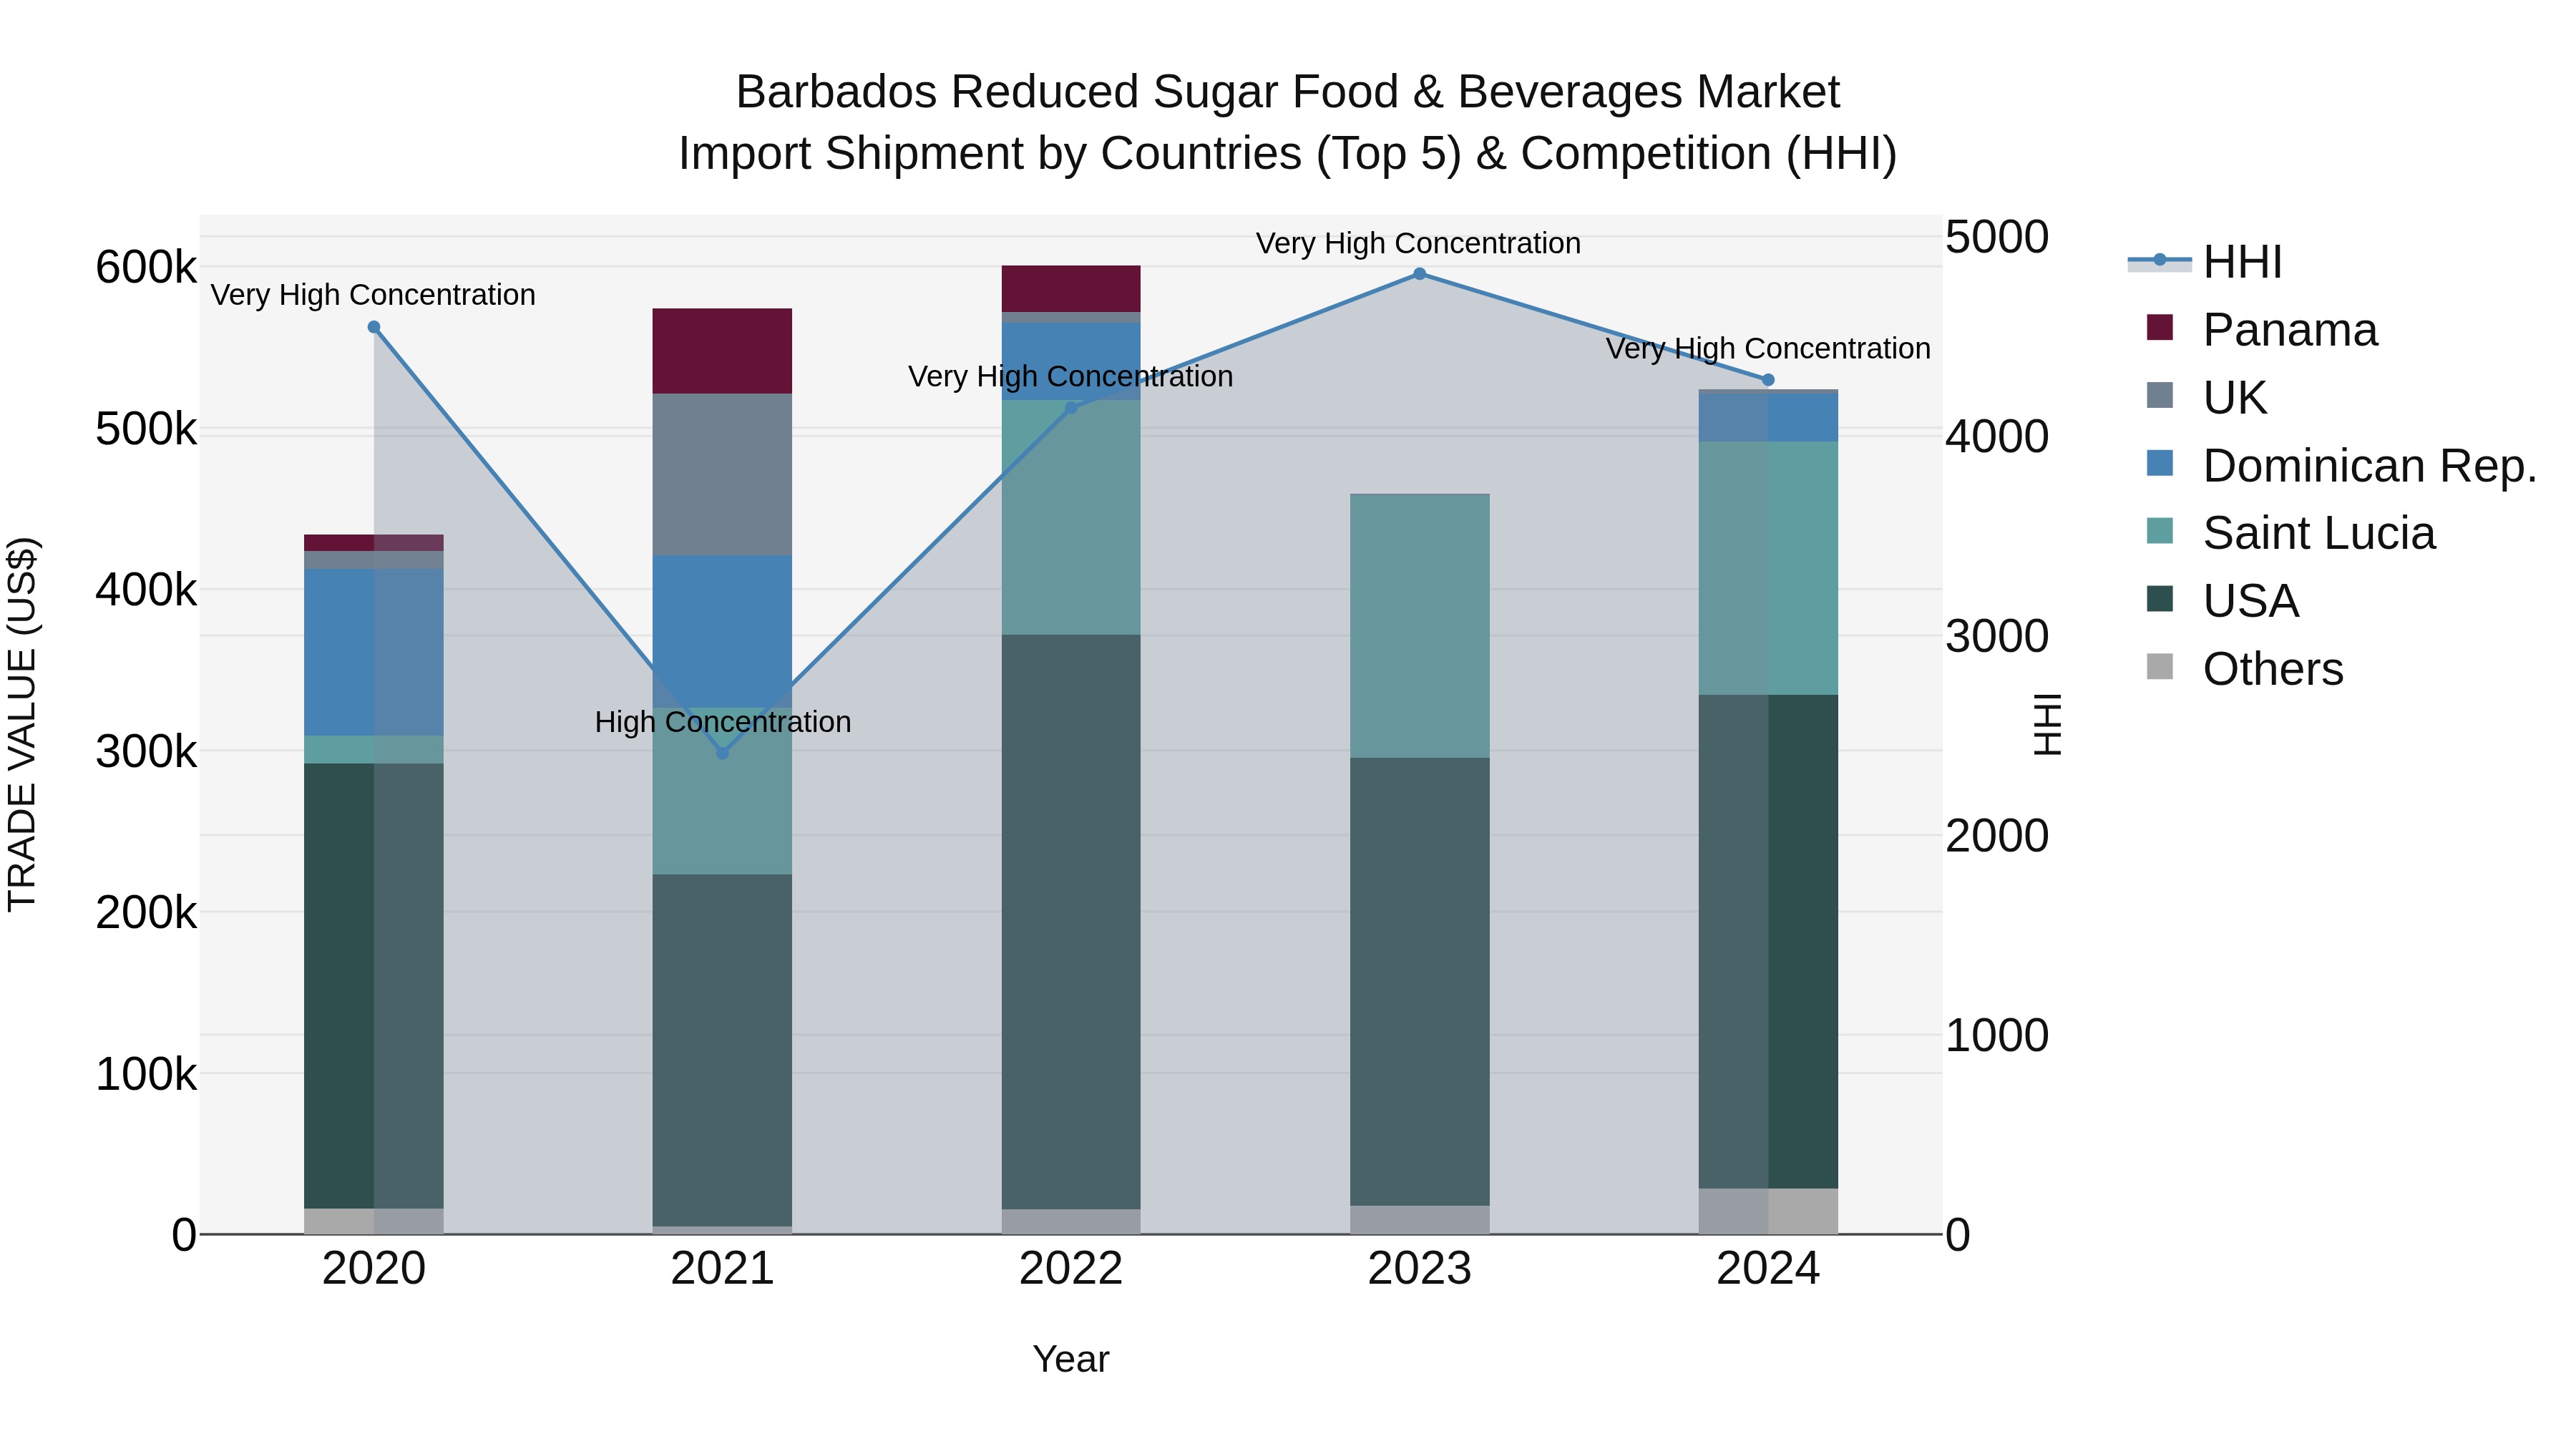This screenshot has height=1449, width=2576.
Task: Click the 2022 Panama bar segment
Action: point(1071,289)
